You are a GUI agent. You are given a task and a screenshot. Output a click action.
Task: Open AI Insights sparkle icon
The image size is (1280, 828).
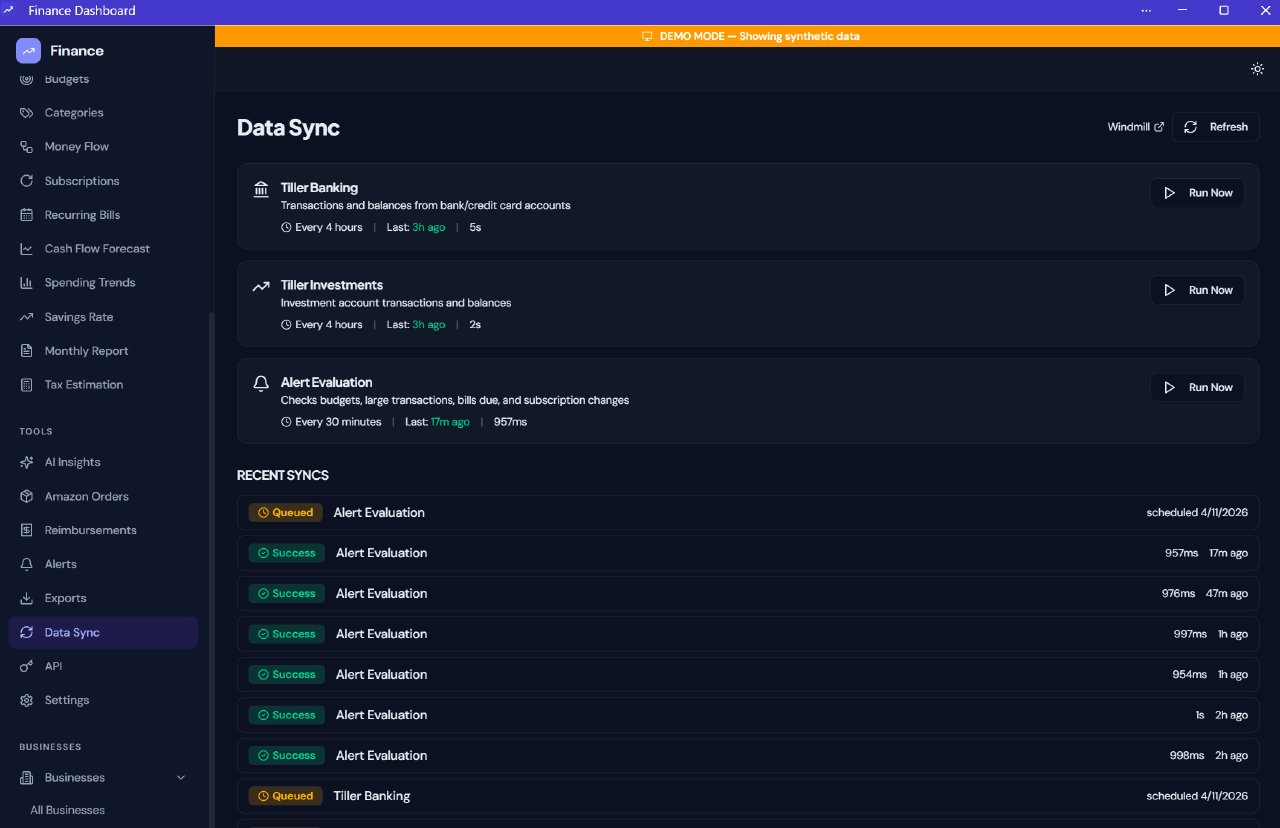(25, 461)
